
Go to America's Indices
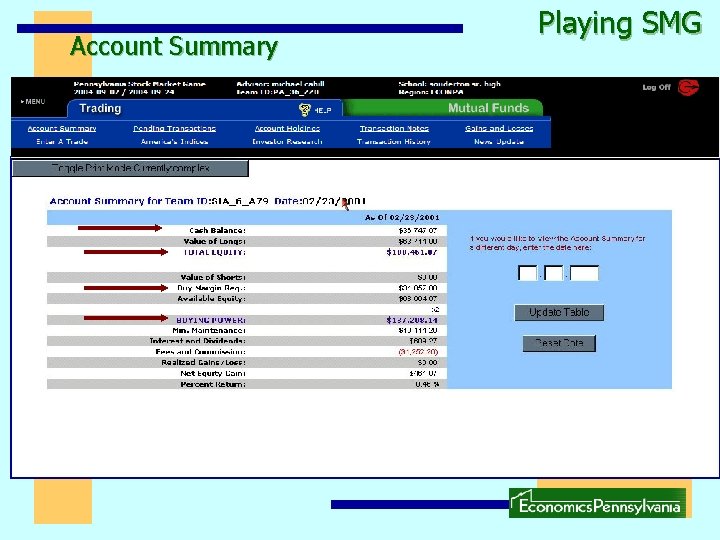[x=174, y=141]
